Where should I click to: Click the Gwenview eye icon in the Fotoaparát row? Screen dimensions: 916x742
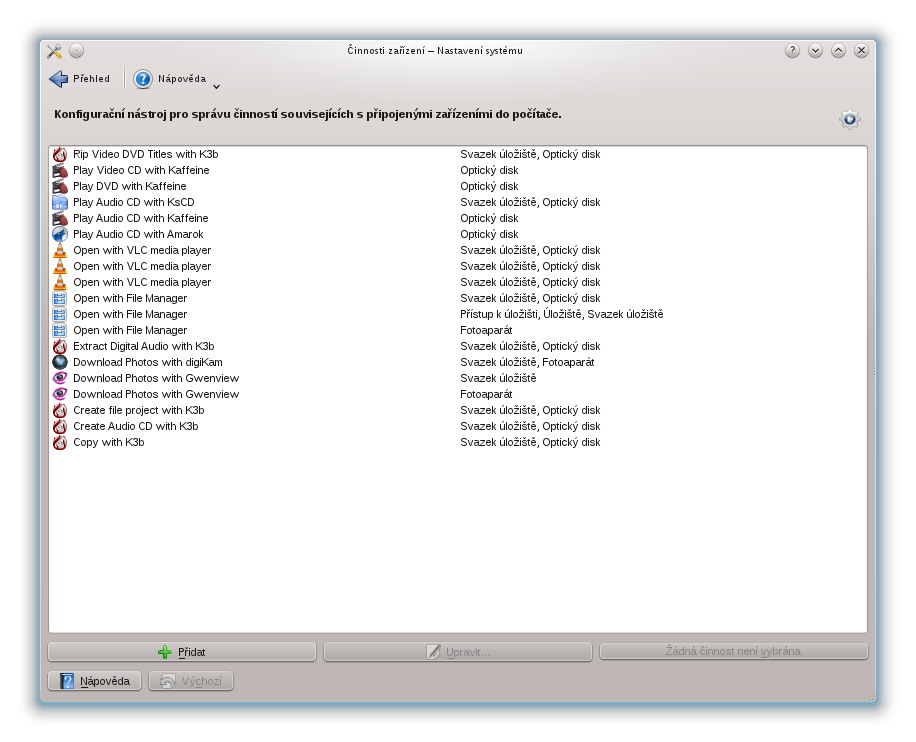(x=60, y=394)
